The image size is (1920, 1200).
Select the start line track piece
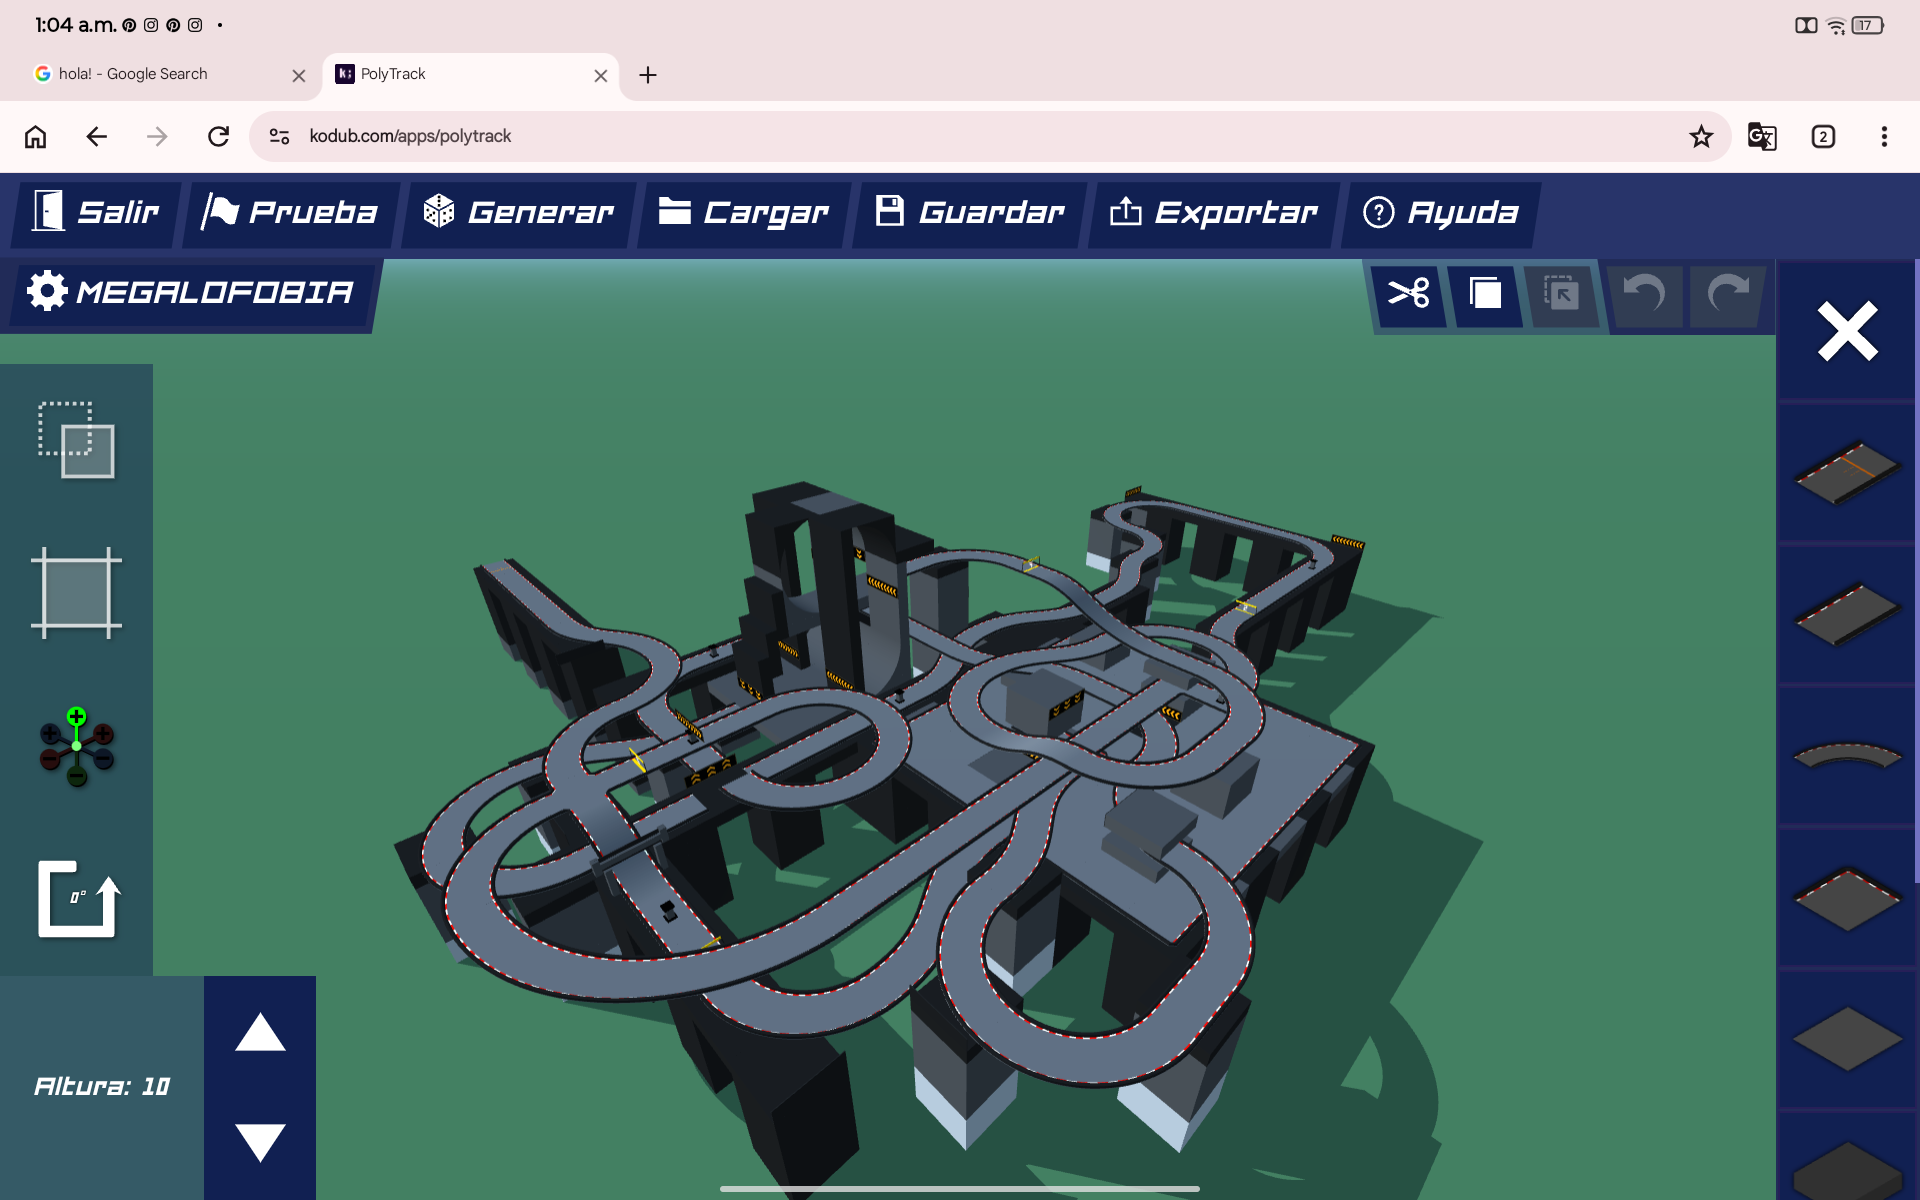point(1847,473)
